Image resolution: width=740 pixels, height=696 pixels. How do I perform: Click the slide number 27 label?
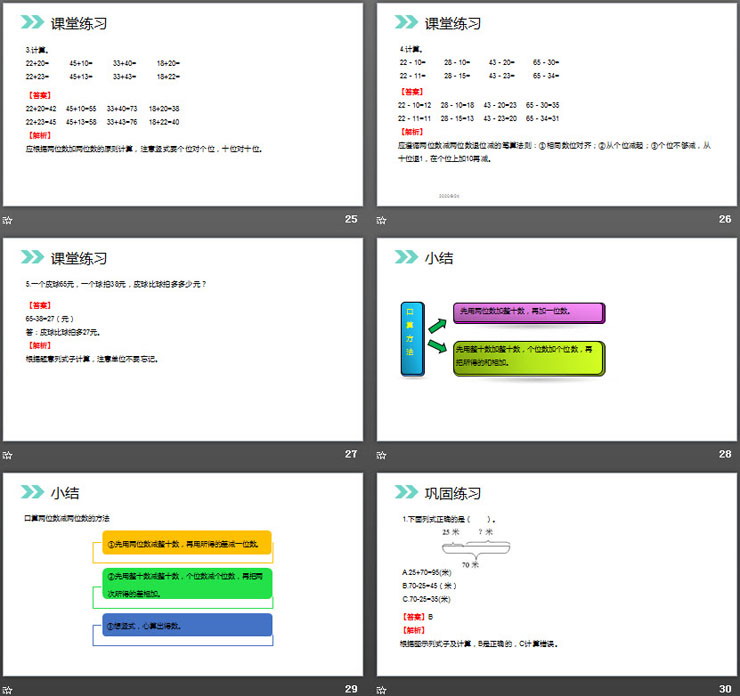351,454
